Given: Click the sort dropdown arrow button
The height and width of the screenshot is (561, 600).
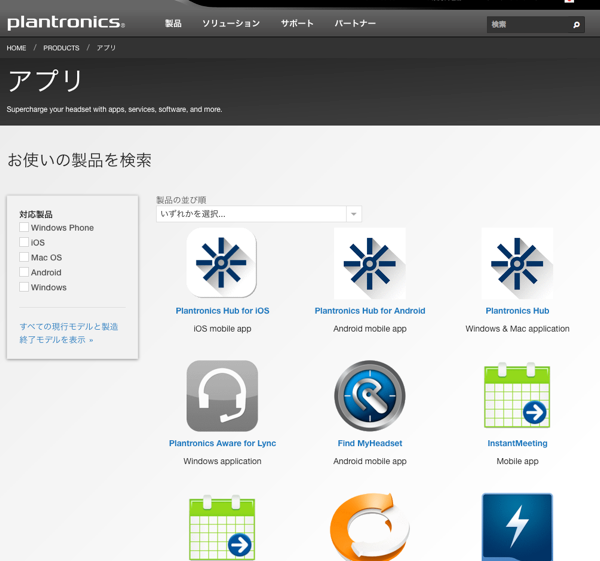Looking at the screenshot, I should point(354,214).
